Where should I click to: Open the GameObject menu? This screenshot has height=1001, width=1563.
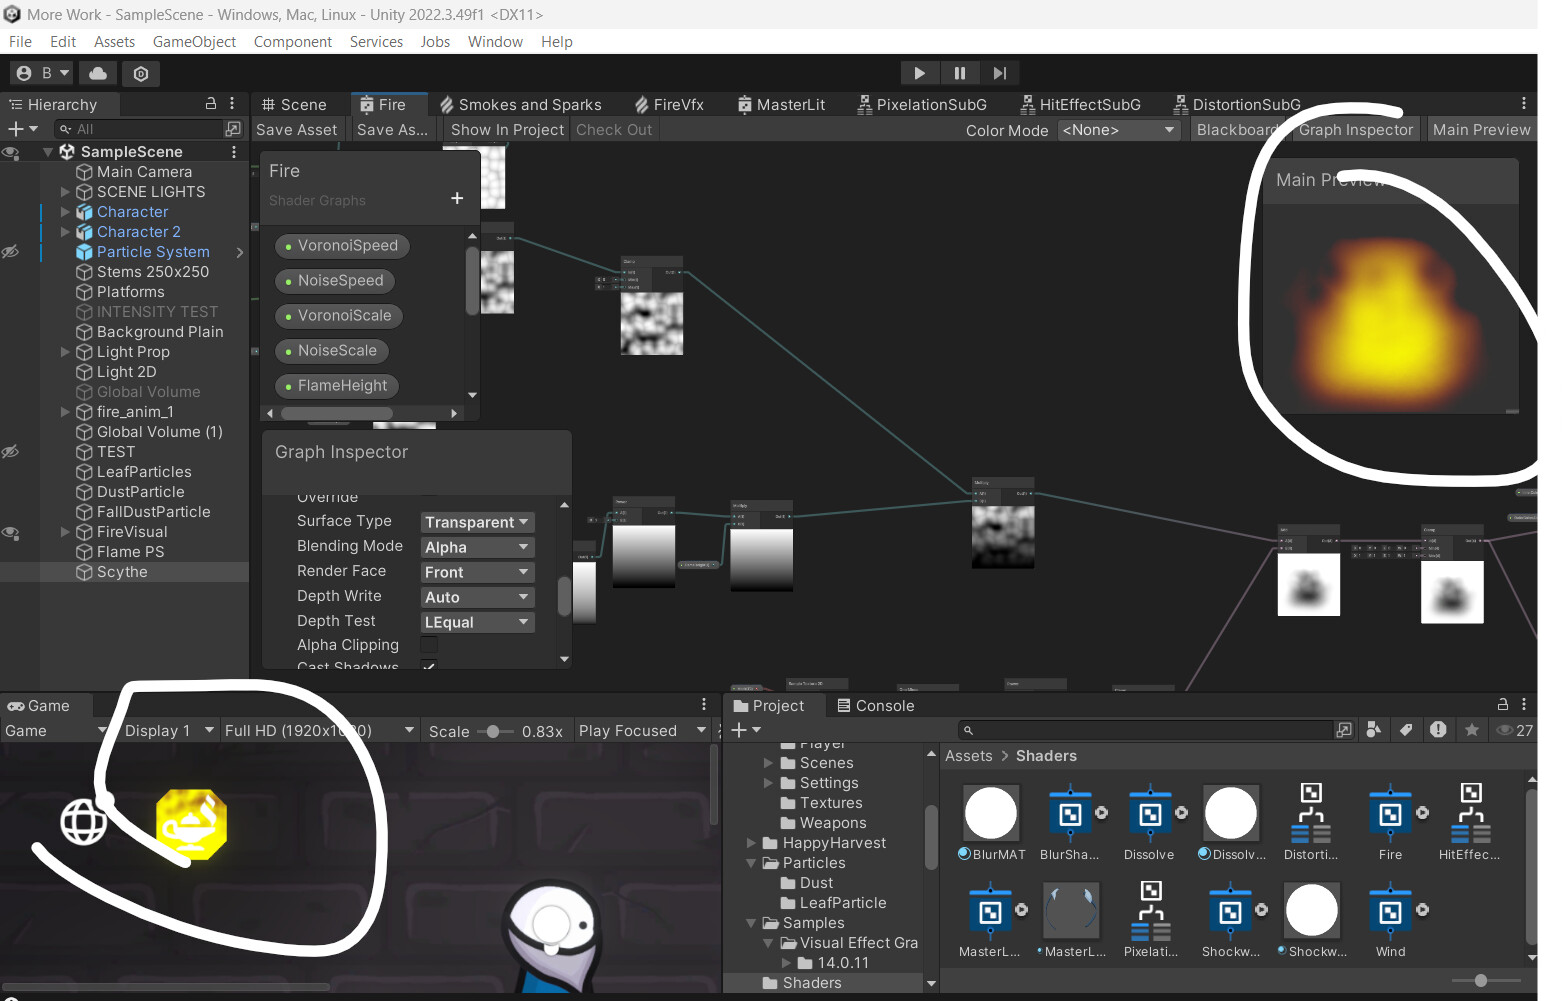(194, 41)
